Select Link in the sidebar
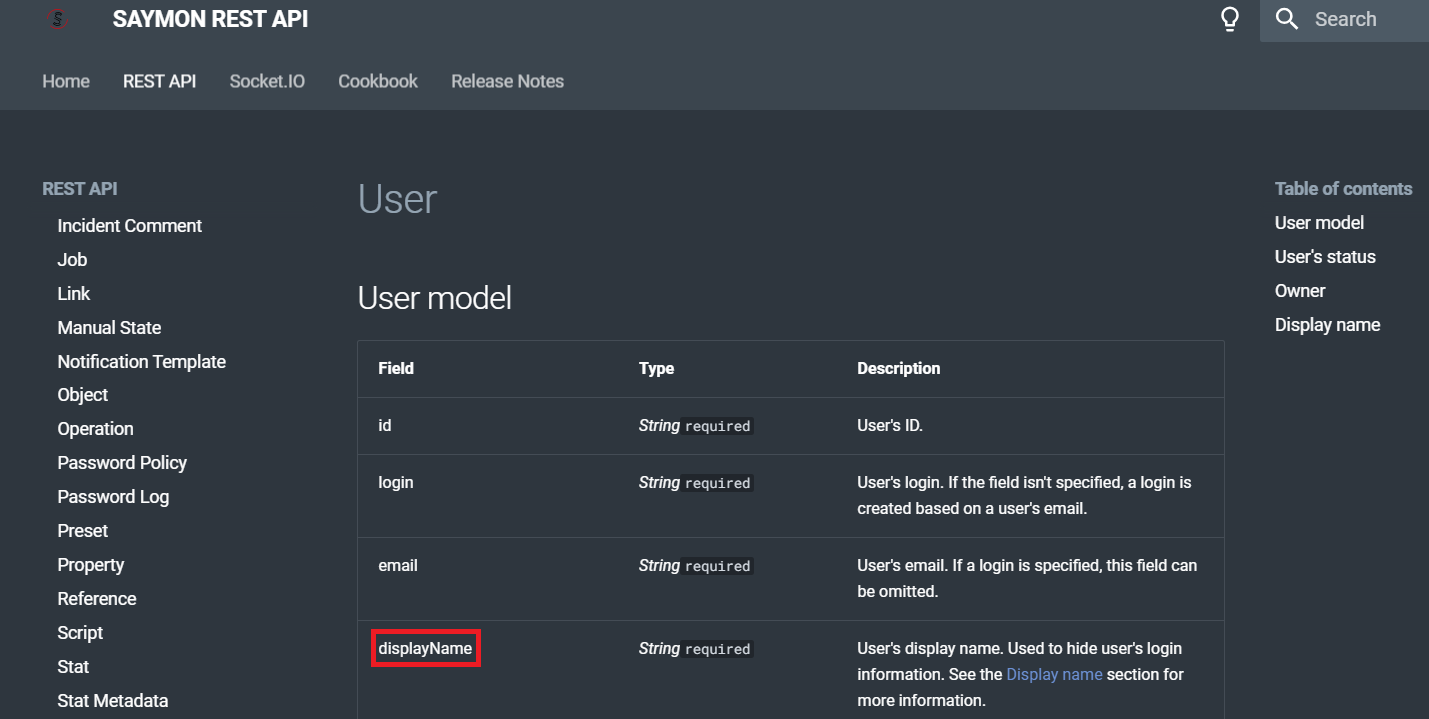Screen dimensions: 1429x719 [x=74, y=294]
